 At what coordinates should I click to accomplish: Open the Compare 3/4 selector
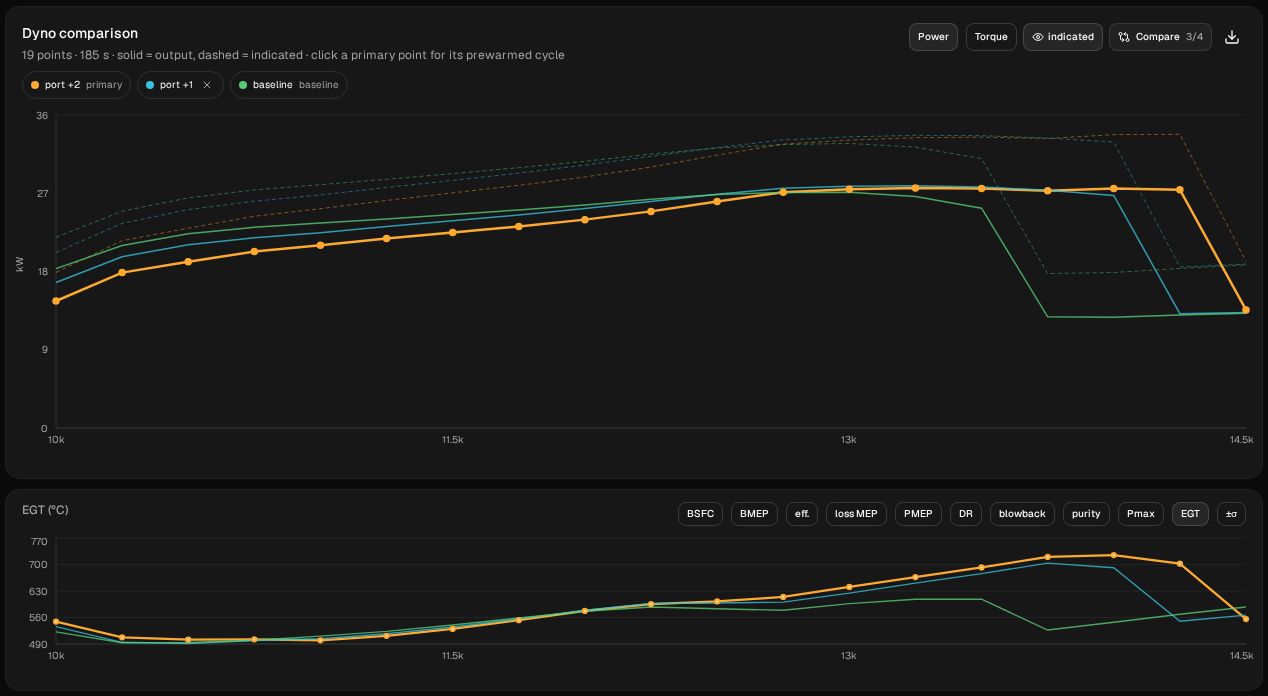1160,37
